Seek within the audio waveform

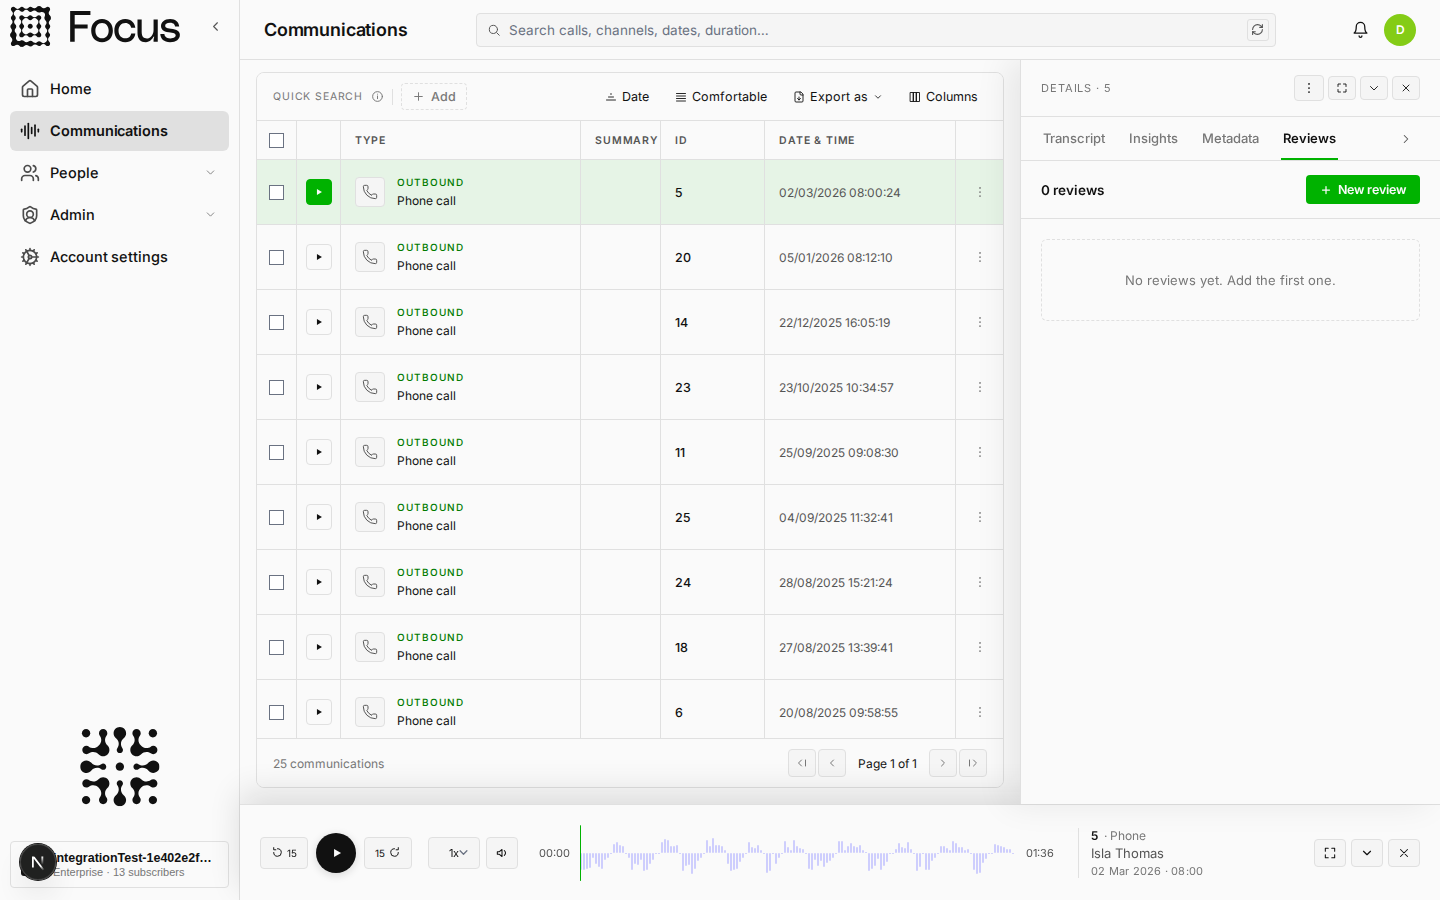point(797,853)
